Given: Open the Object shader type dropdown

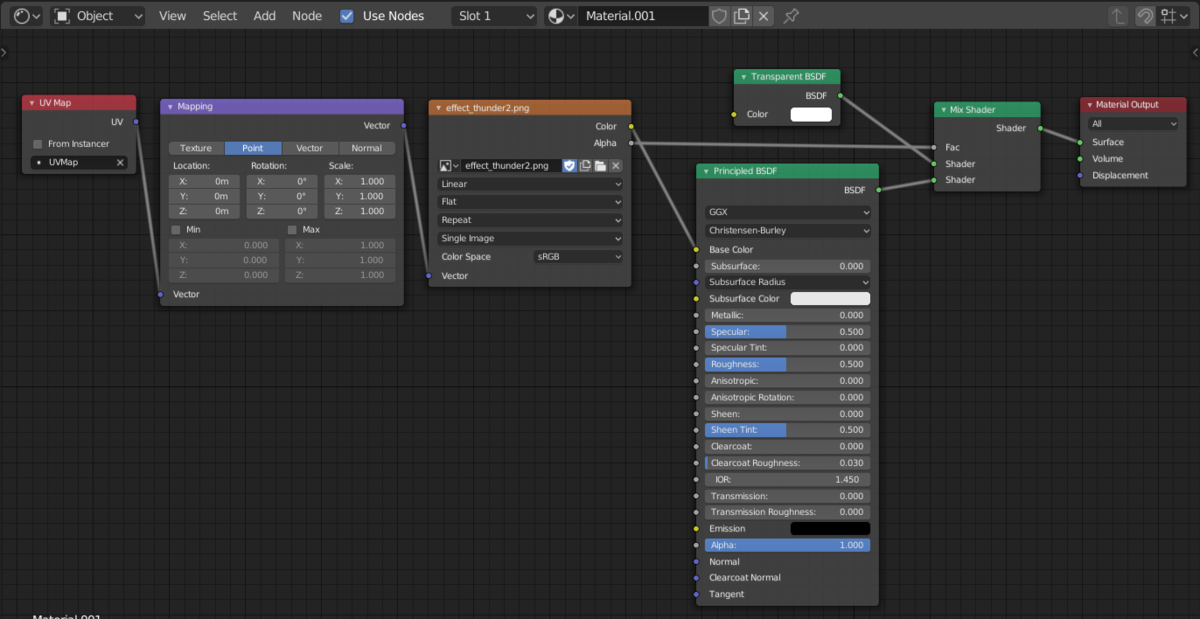Looking at the screenshot, I should coord(97,16).
